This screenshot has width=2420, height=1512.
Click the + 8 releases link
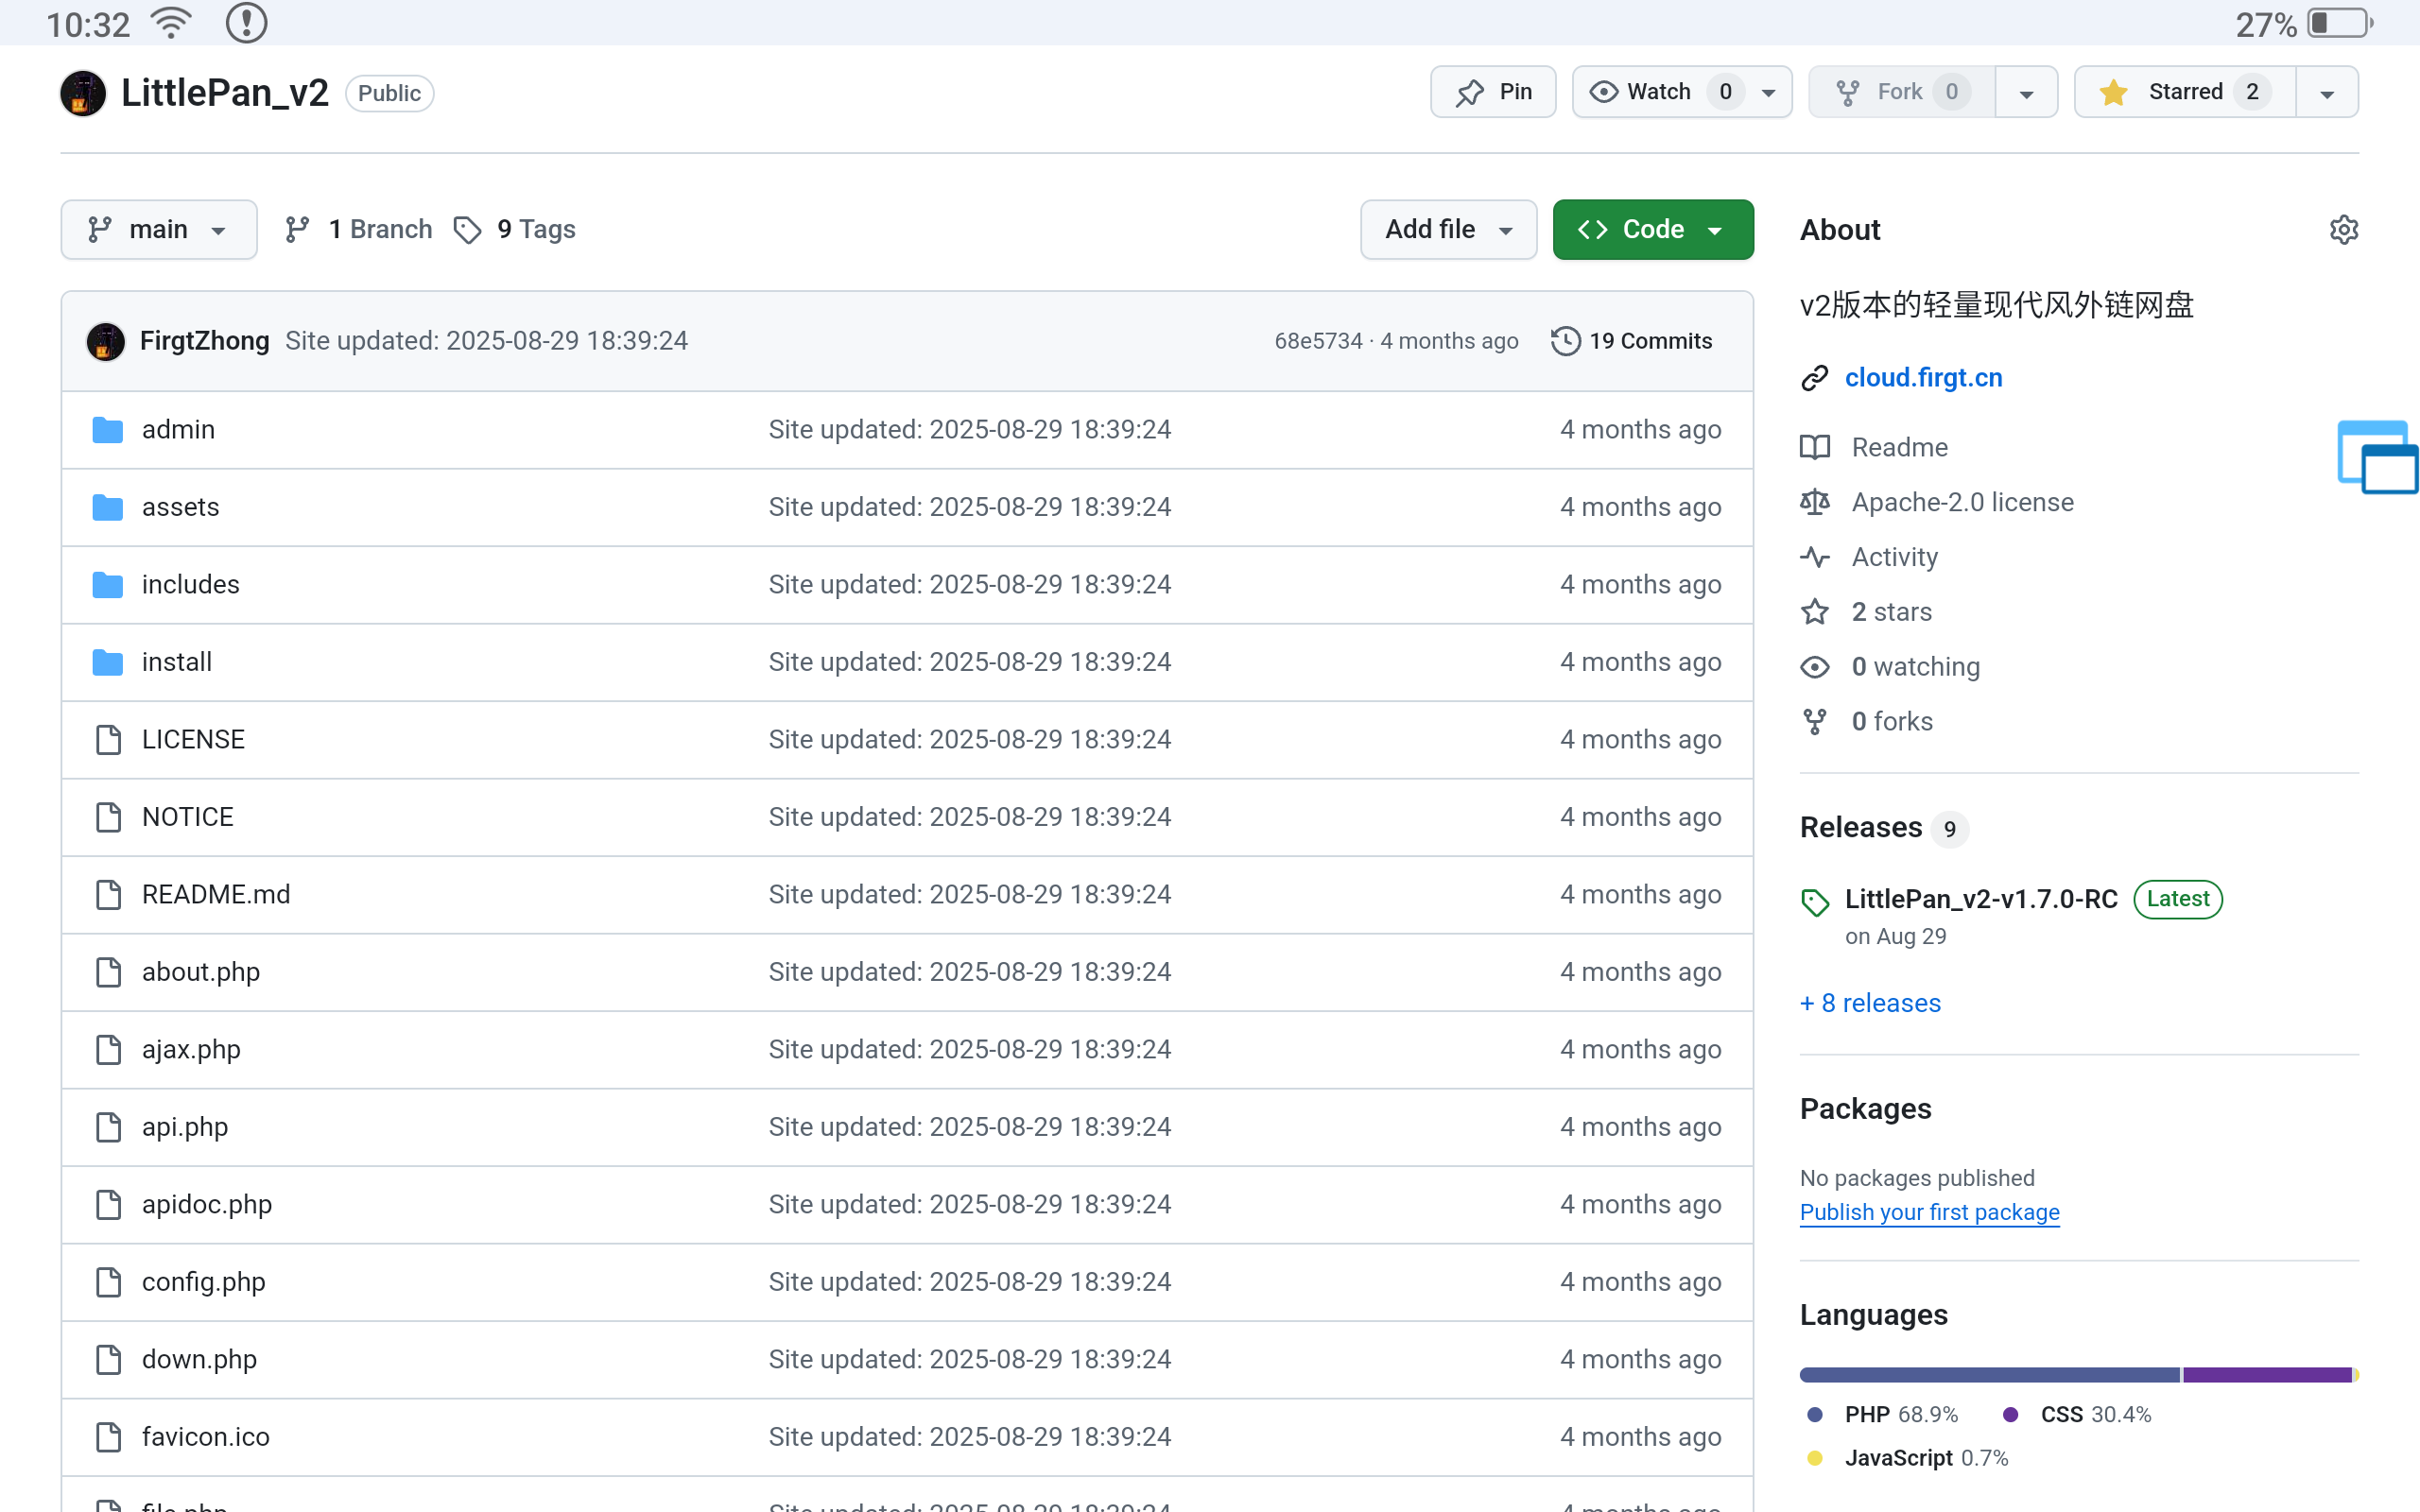pos(1870,1003)
